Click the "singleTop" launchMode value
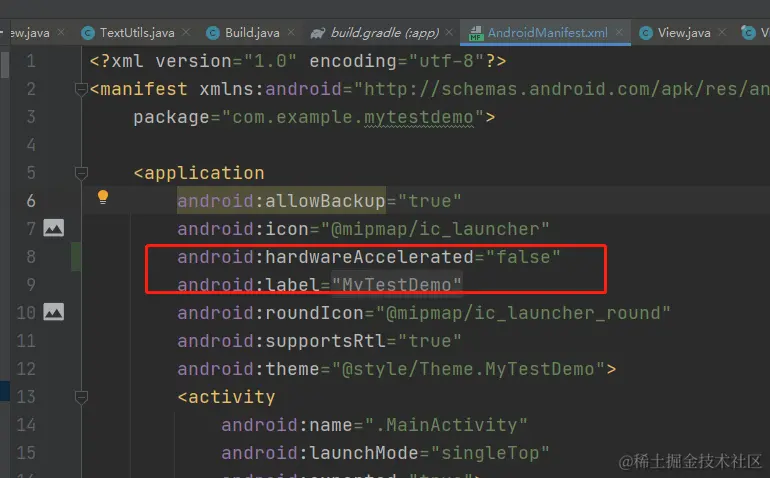Image resolution: width=770 pixels, height=478 pixels. point(490,453)
